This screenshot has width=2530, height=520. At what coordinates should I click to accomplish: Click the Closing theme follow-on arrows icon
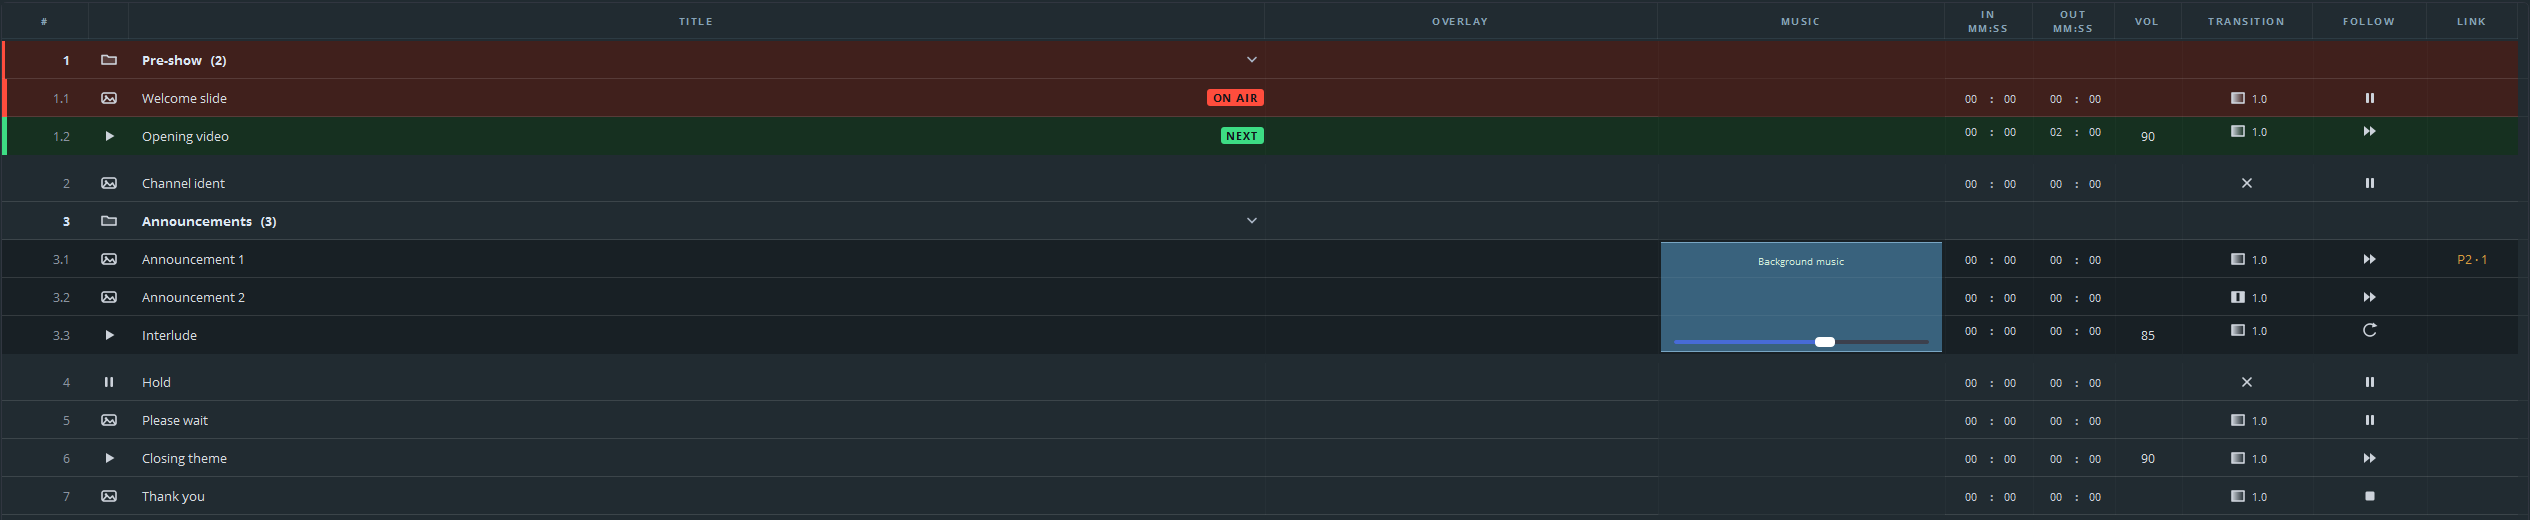(x=2369, y=458)
